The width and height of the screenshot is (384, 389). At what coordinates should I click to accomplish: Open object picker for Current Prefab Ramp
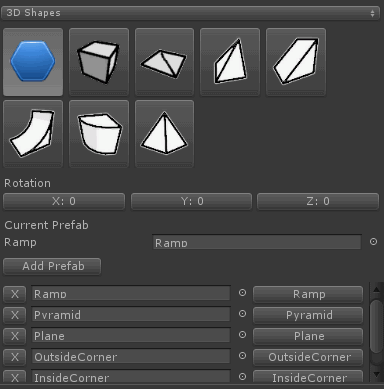[x=373, y=242]
